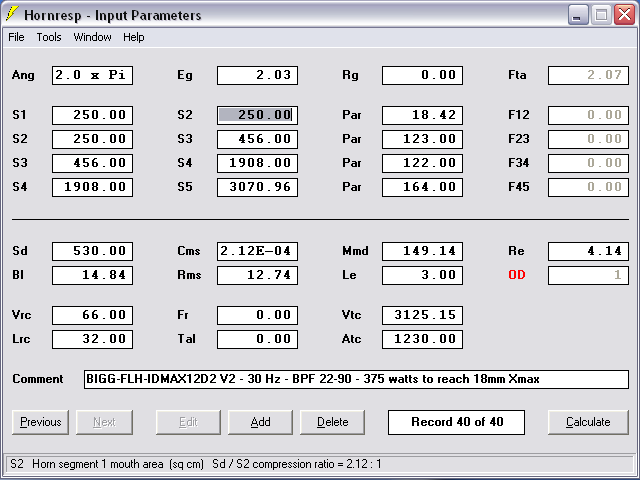Minimize the Hornresp window
This screenshot has height=480, width=640.
pyautogui.click(x=578, y=15)
